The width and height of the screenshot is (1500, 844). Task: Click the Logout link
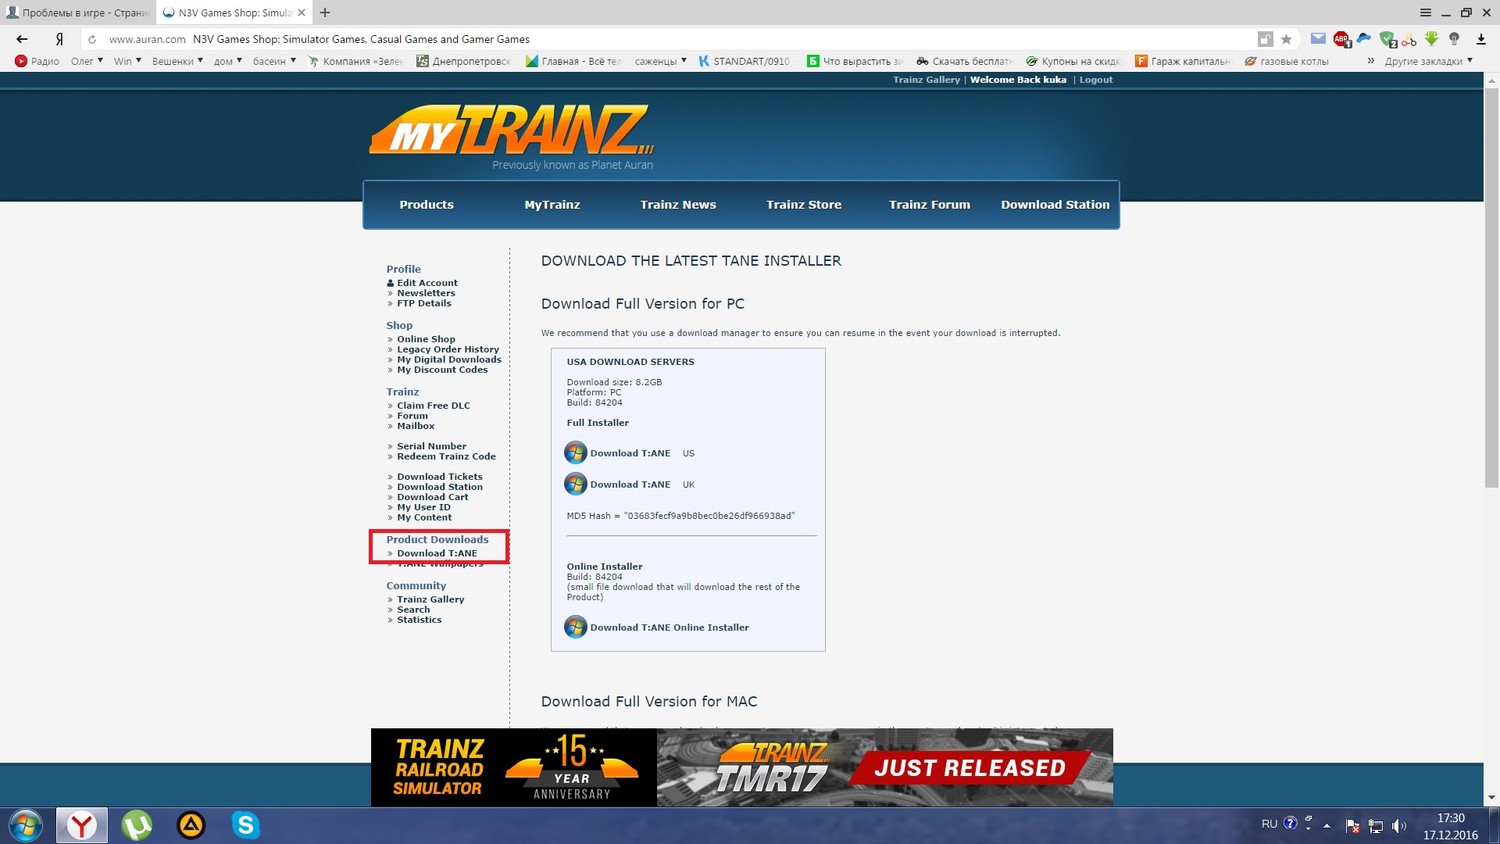click(x=1096, y=80)
